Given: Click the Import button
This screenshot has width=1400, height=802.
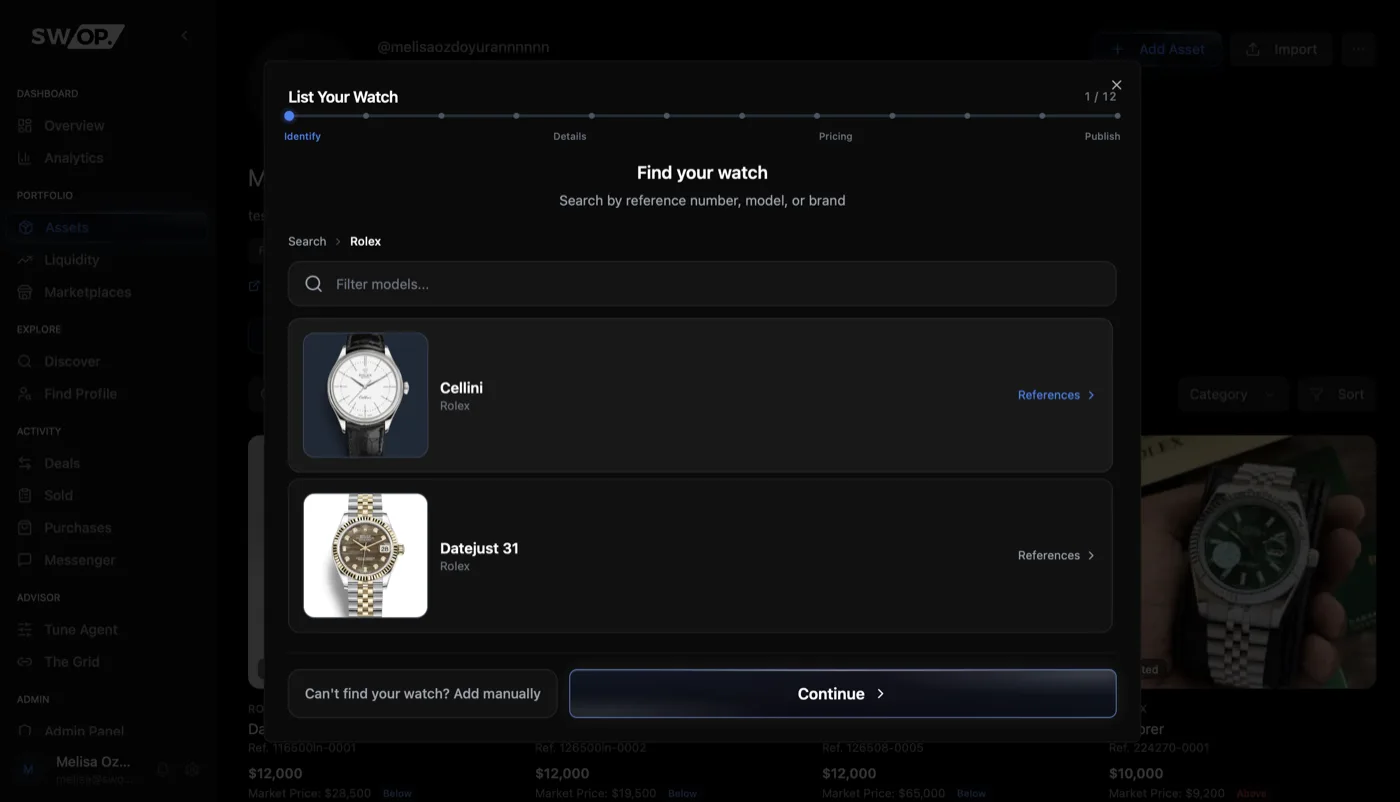Looking at the screenshot, I should pos(1281,49).
